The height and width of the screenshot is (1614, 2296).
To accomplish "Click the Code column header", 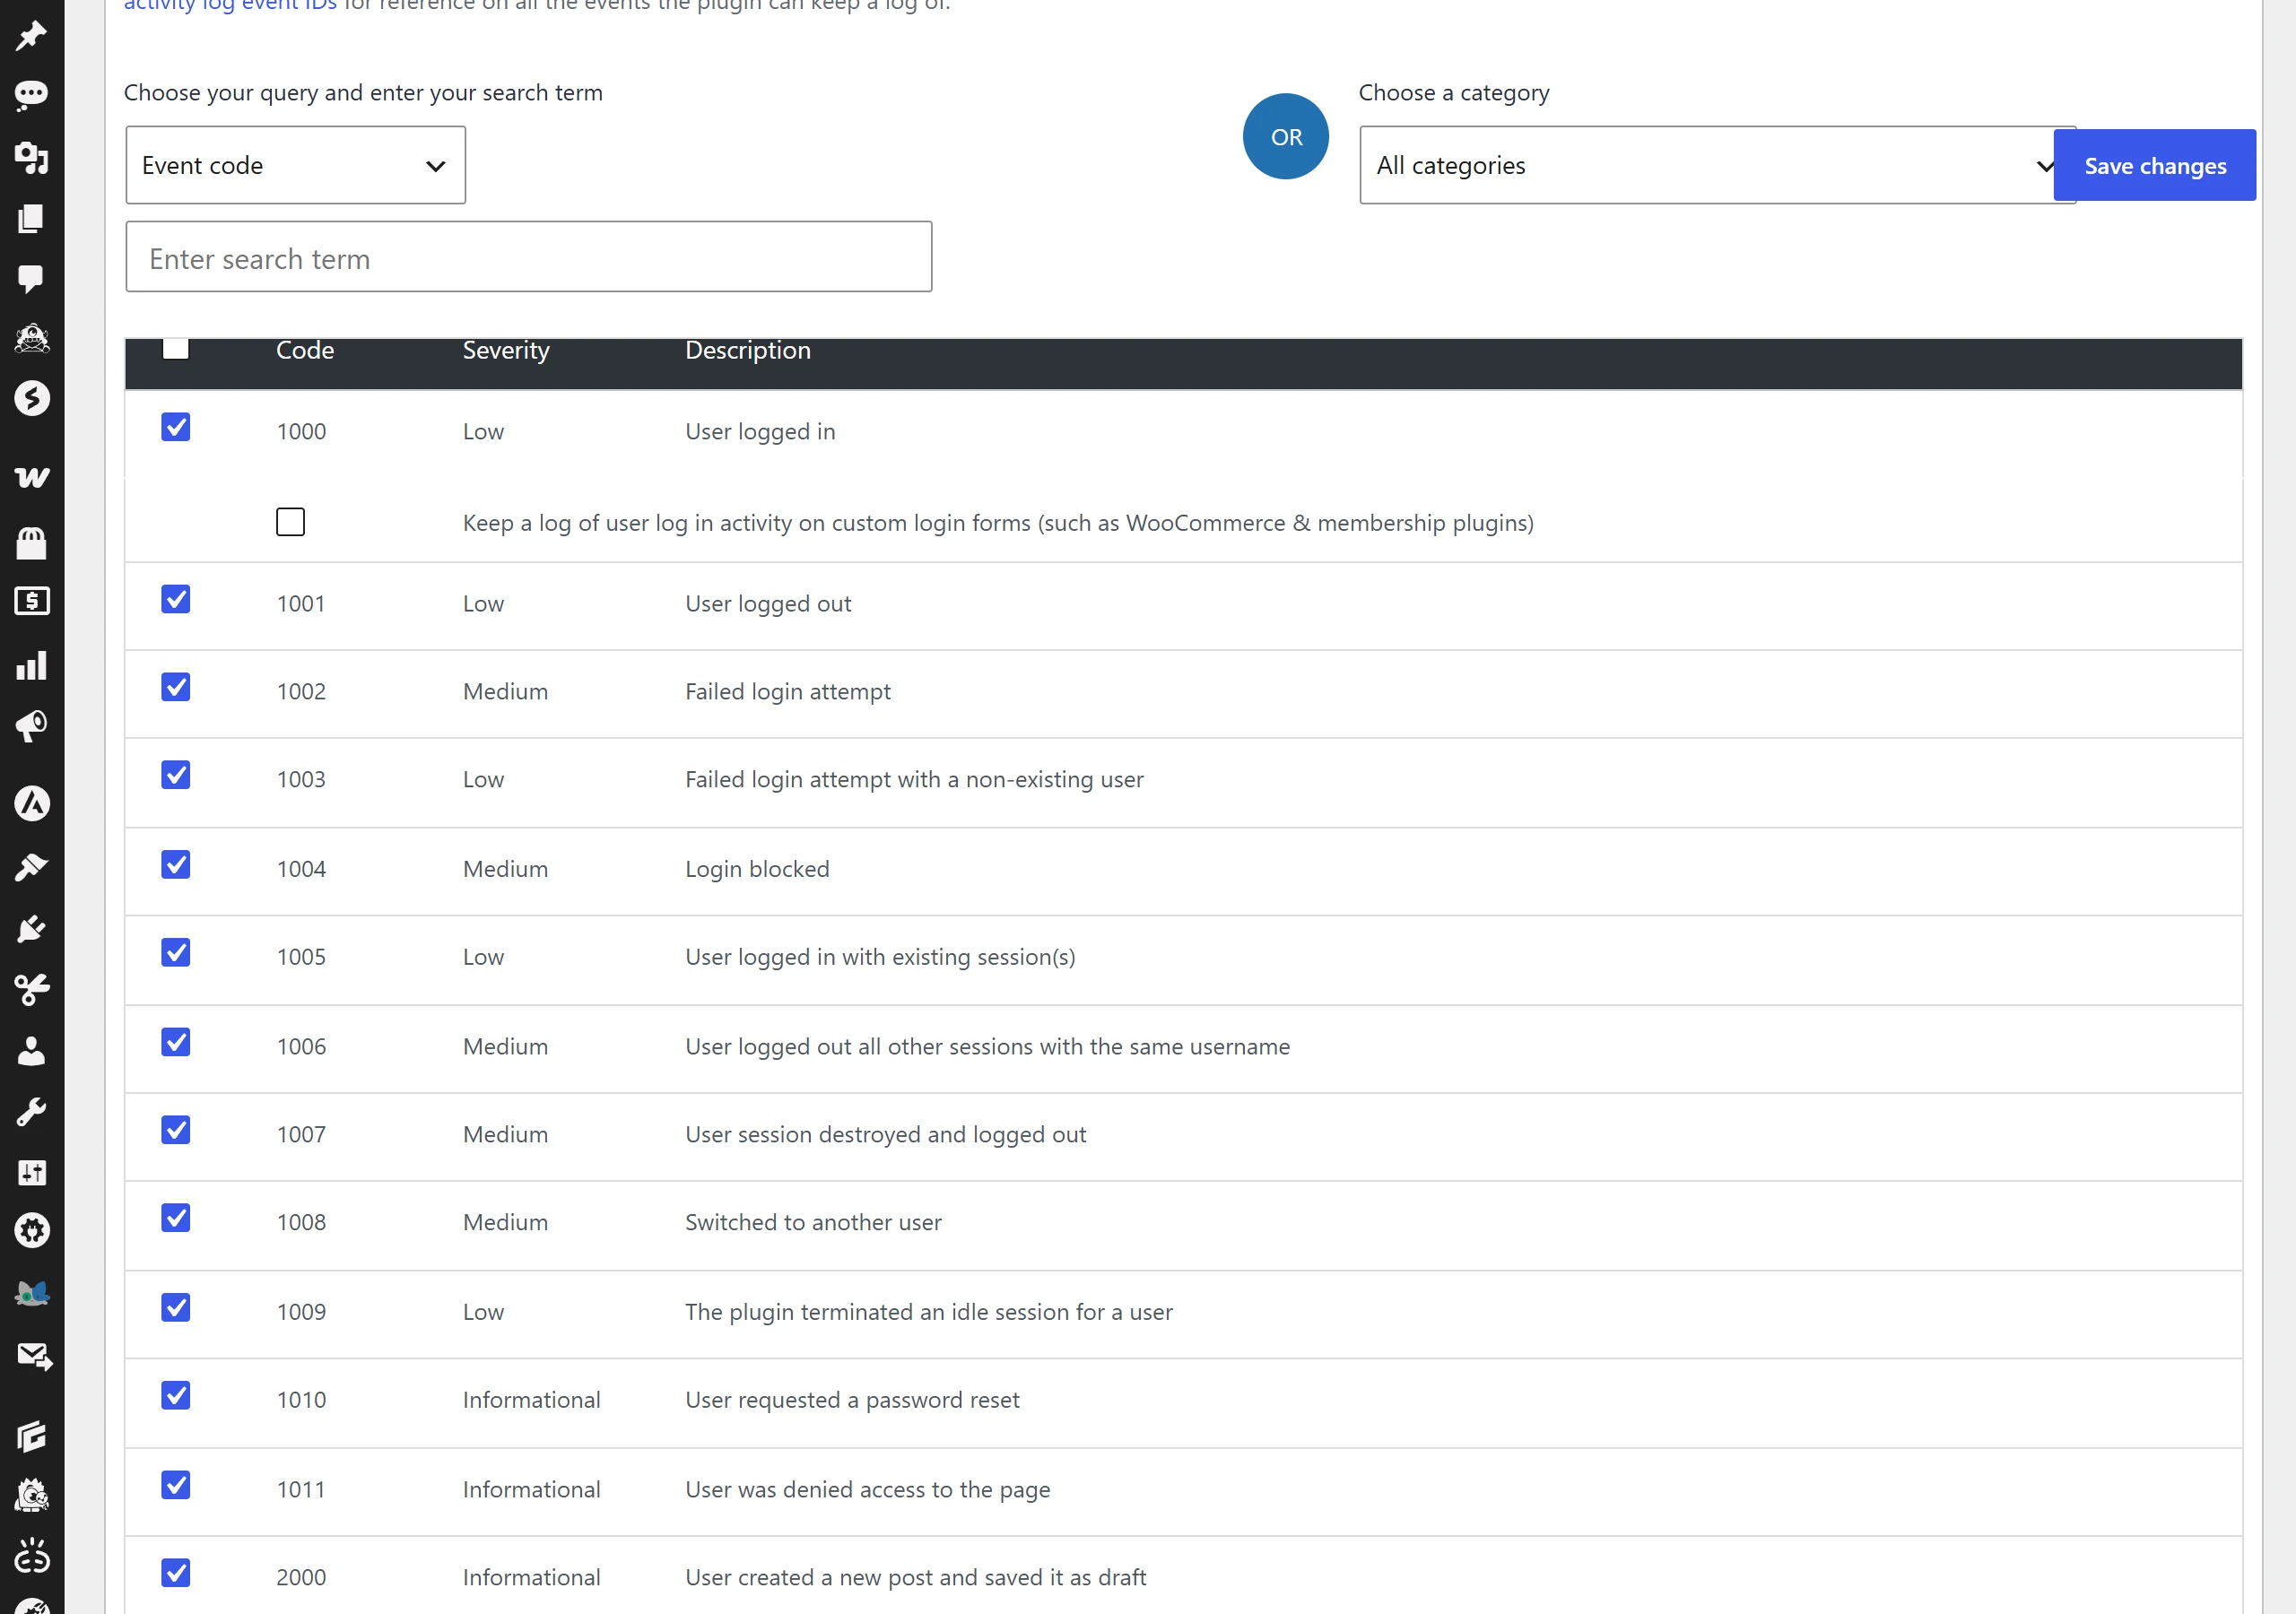I will click(x=305, y=350).
